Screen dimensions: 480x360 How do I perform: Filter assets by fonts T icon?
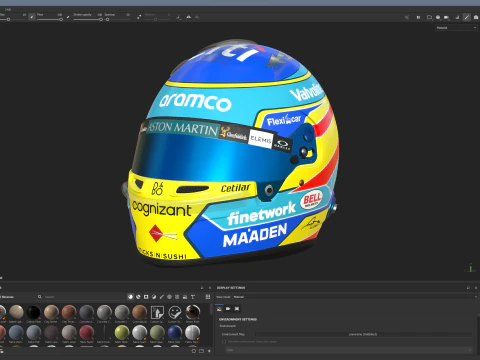[x=193, y=297]
